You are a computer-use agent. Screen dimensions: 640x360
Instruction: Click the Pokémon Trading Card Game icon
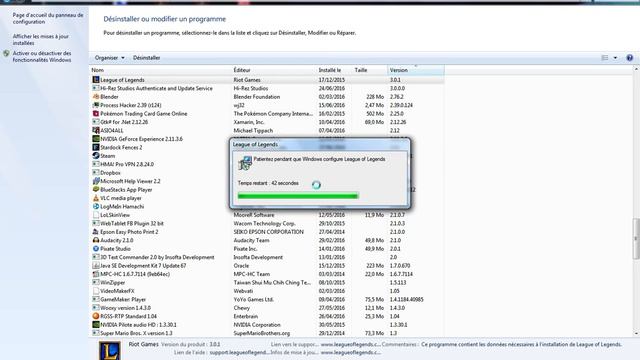pyautogui.click(x=96, y=113)
